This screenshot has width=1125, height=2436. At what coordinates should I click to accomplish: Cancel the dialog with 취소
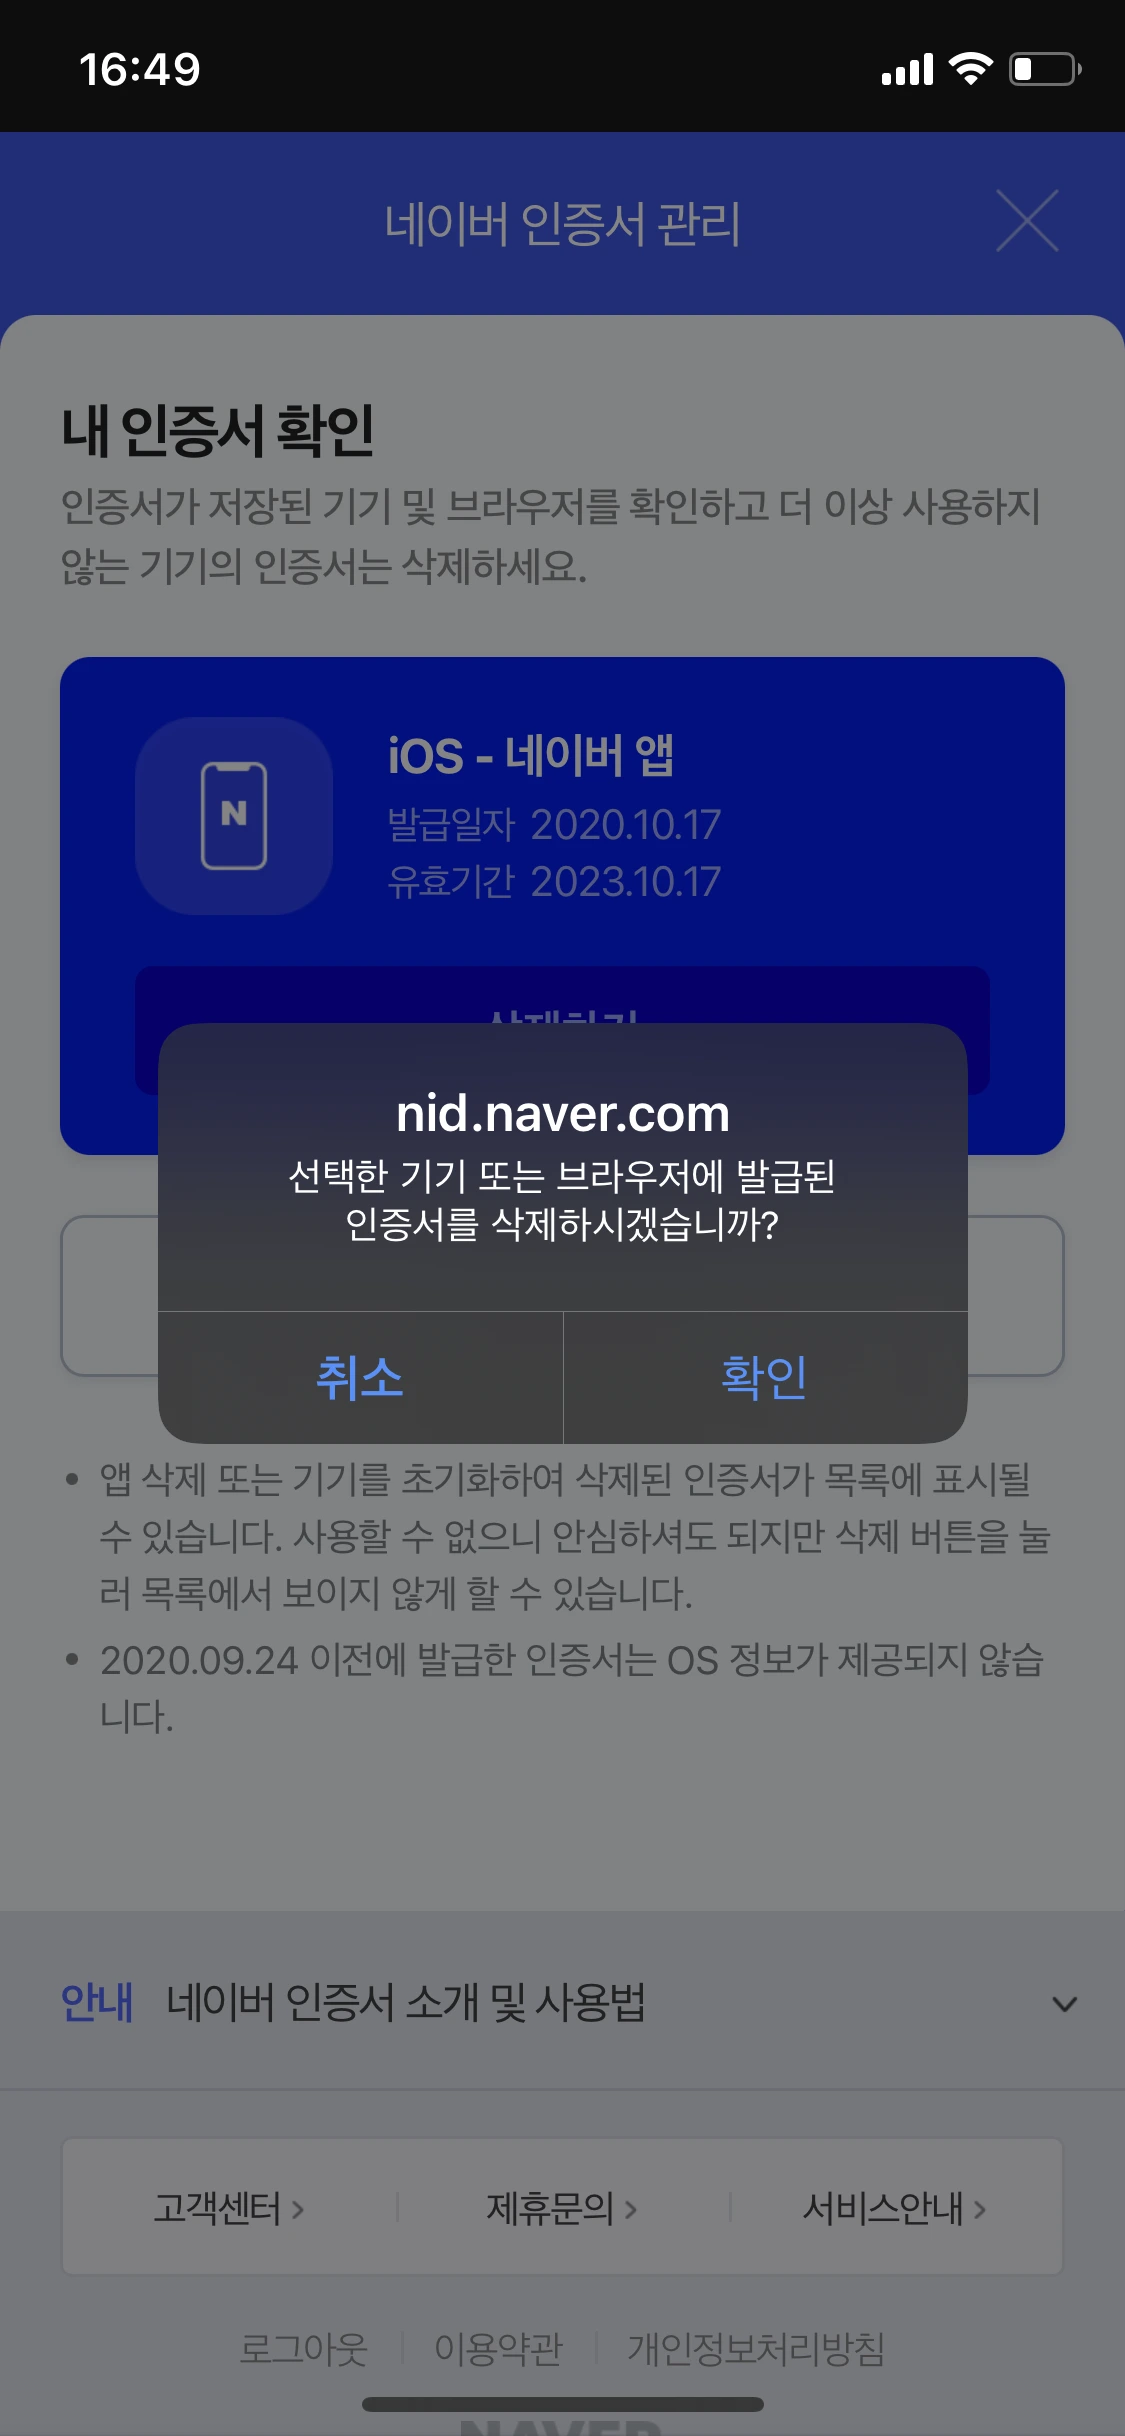pos(360,1377)
